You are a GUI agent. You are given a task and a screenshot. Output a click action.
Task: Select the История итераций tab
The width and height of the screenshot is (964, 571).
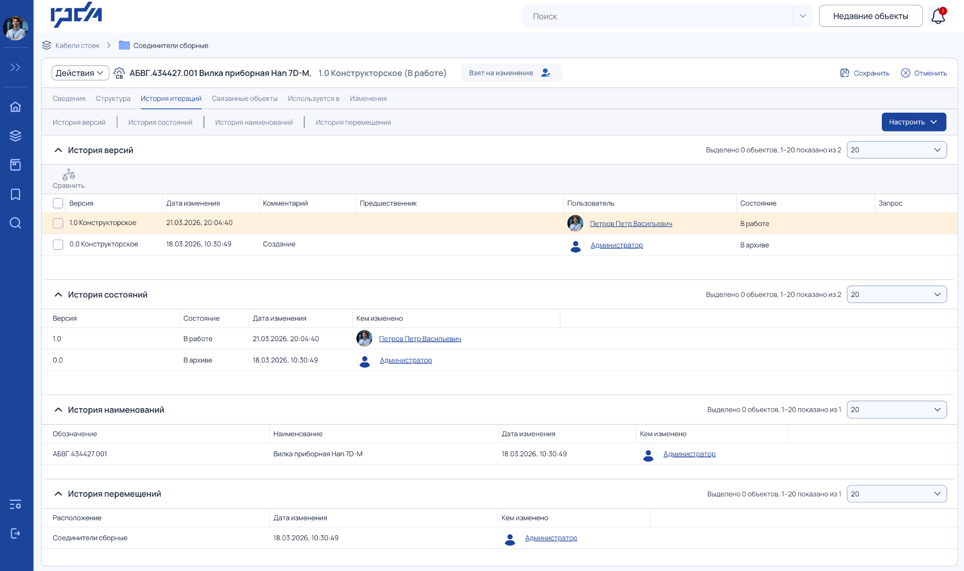pos(171,98)
